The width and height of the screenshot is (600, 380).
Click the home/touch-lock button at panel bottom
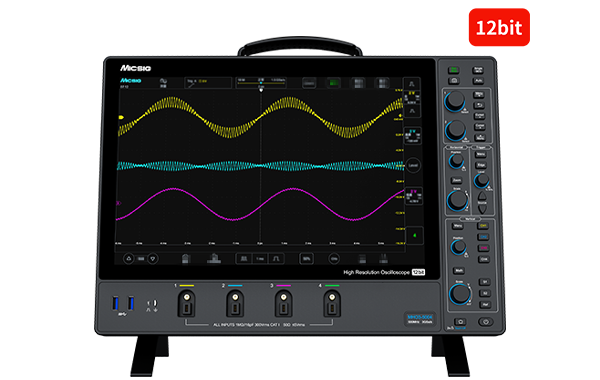pos(460,321)
